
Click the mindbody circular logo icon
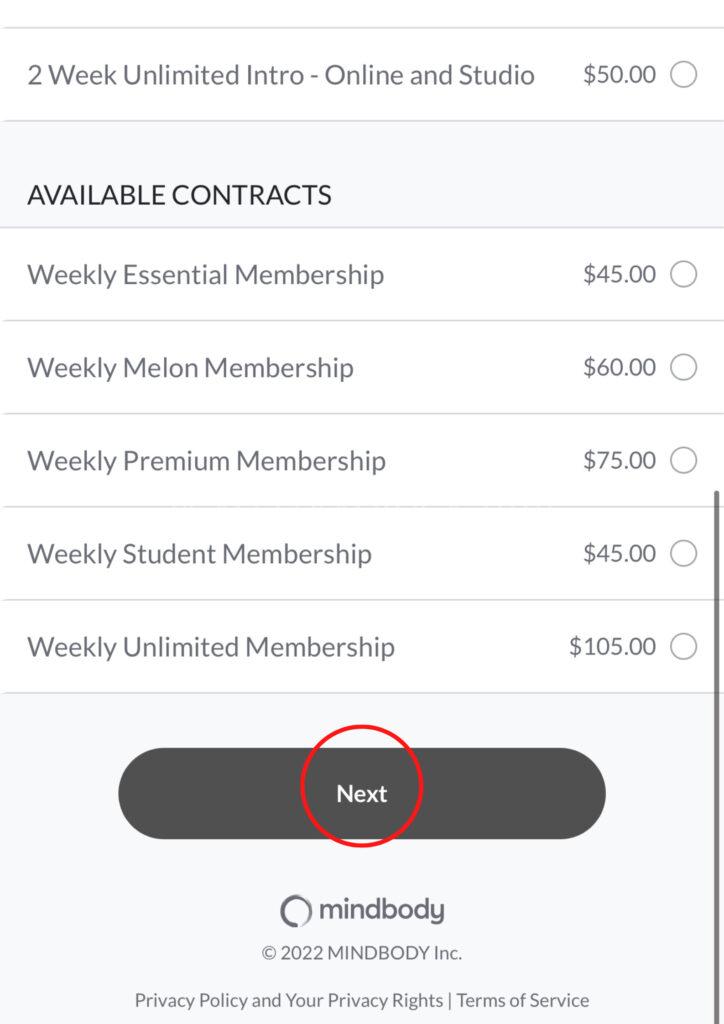(x=296, y=911)
